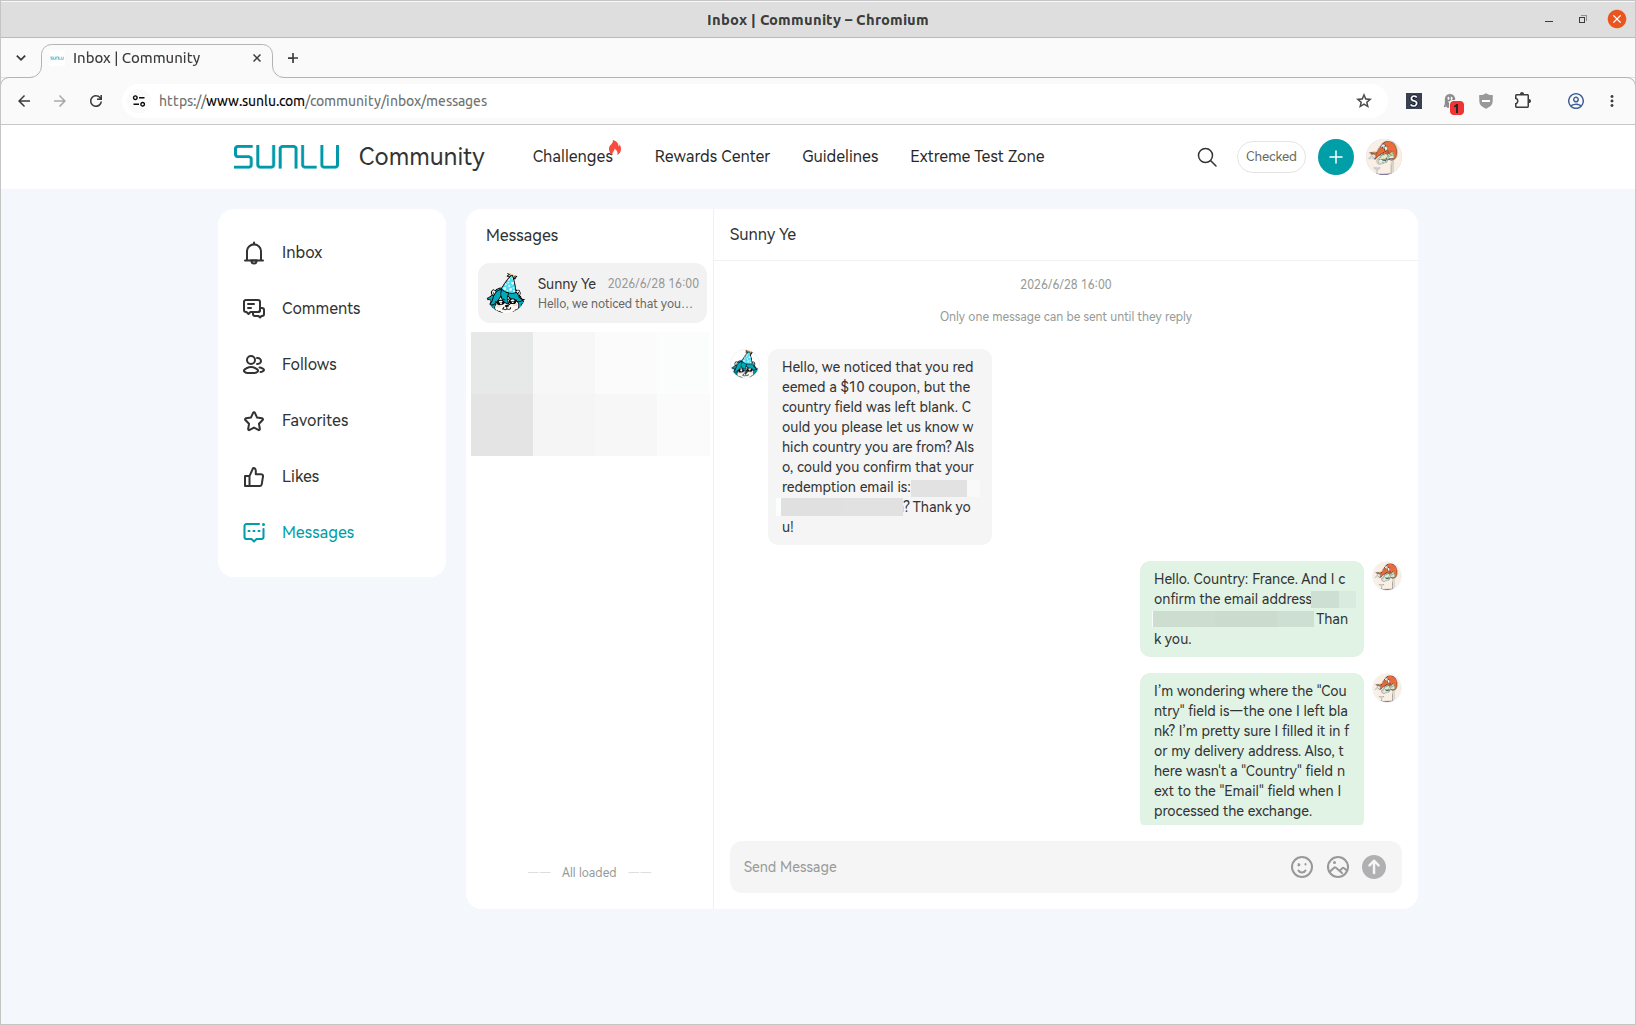
Task: Click your avatar beside the Country field message
Action: click(x=1386, y=688)
